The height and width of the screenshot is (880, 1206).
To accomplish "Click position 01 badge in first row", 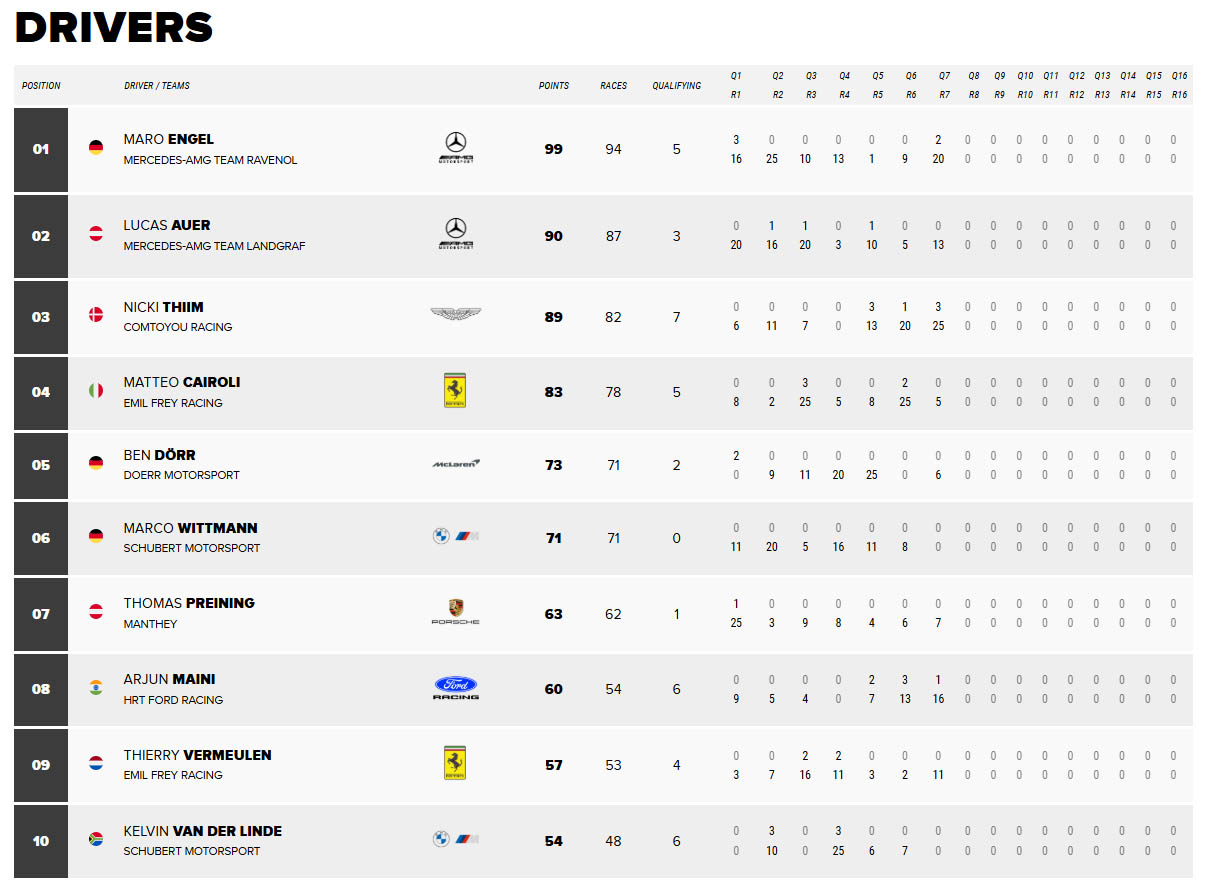I will point(41,149).
